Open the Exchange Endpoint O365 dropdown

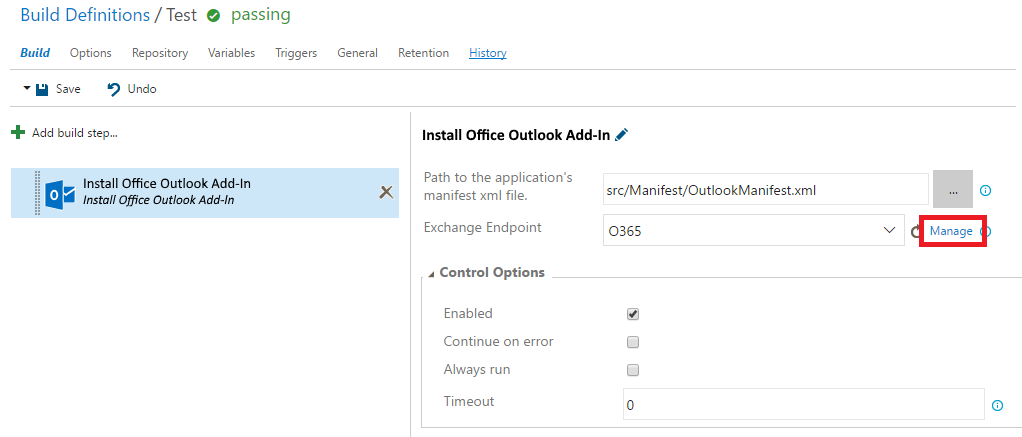[754, 230]
